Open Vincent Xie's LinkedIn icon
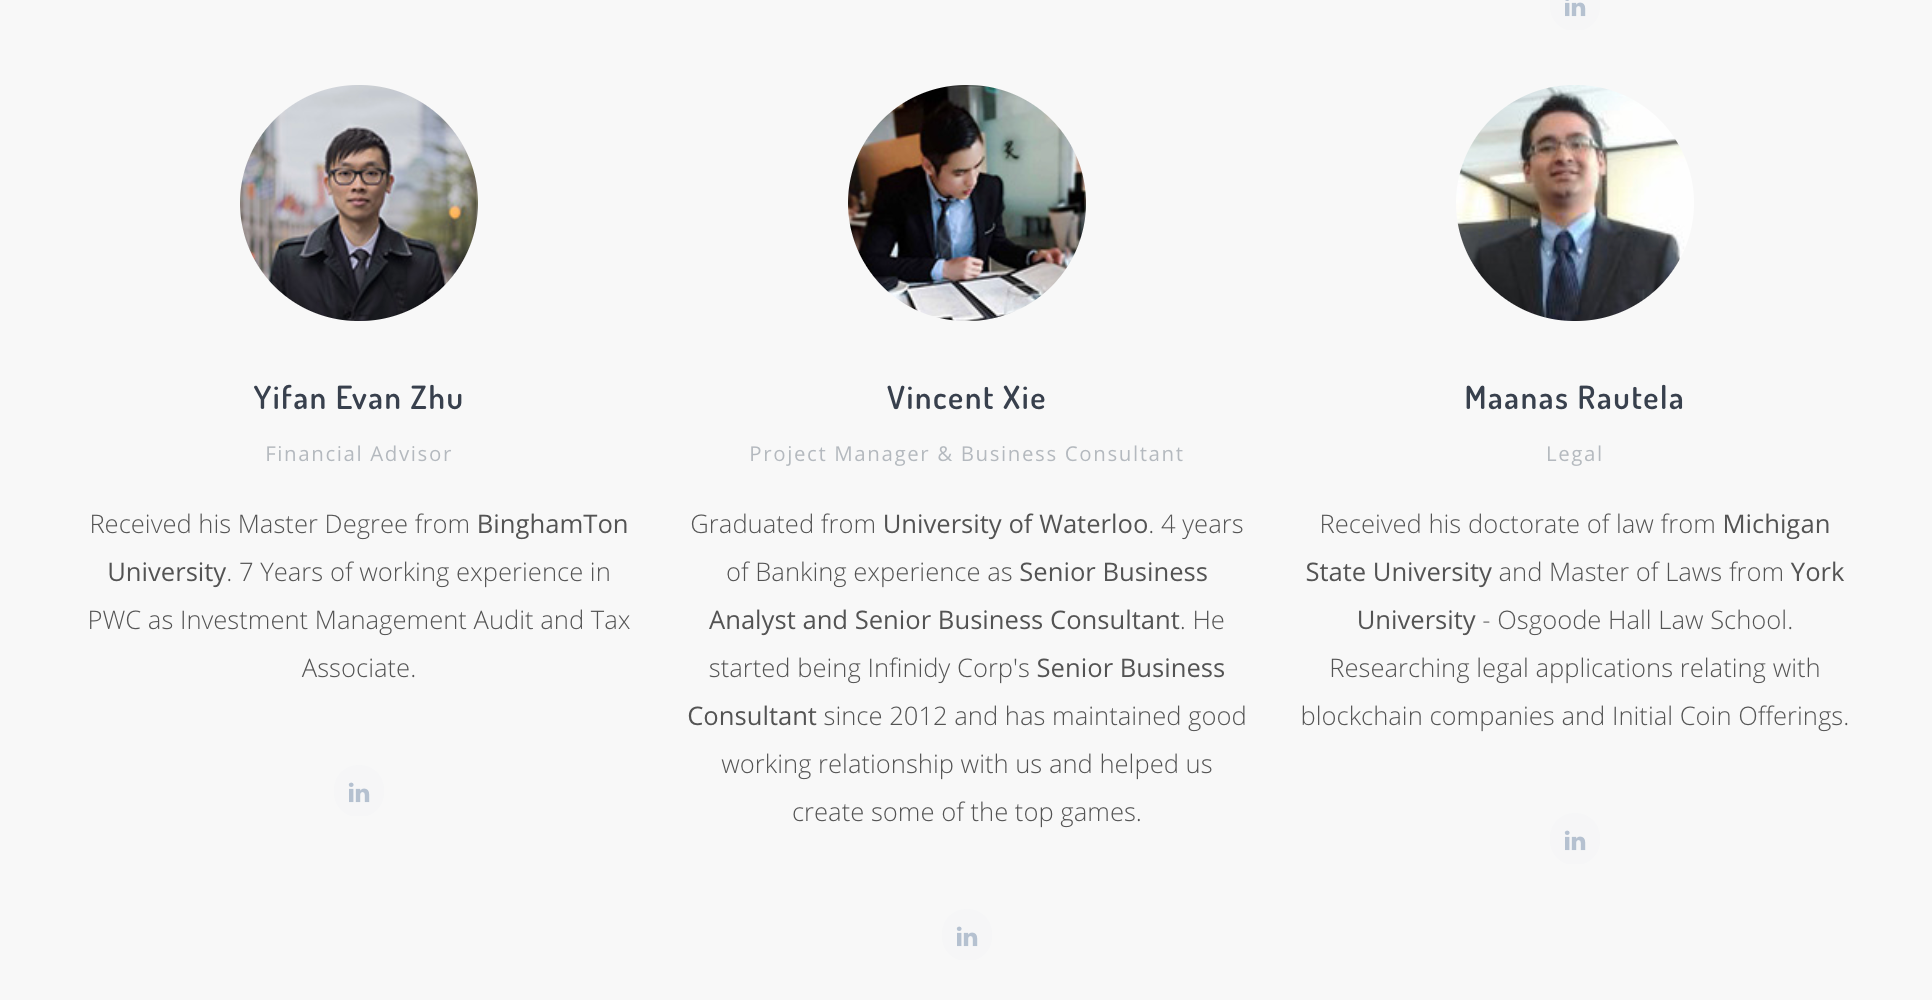This screenshot has height=1000, width=1932. click(x=966, y=937)
